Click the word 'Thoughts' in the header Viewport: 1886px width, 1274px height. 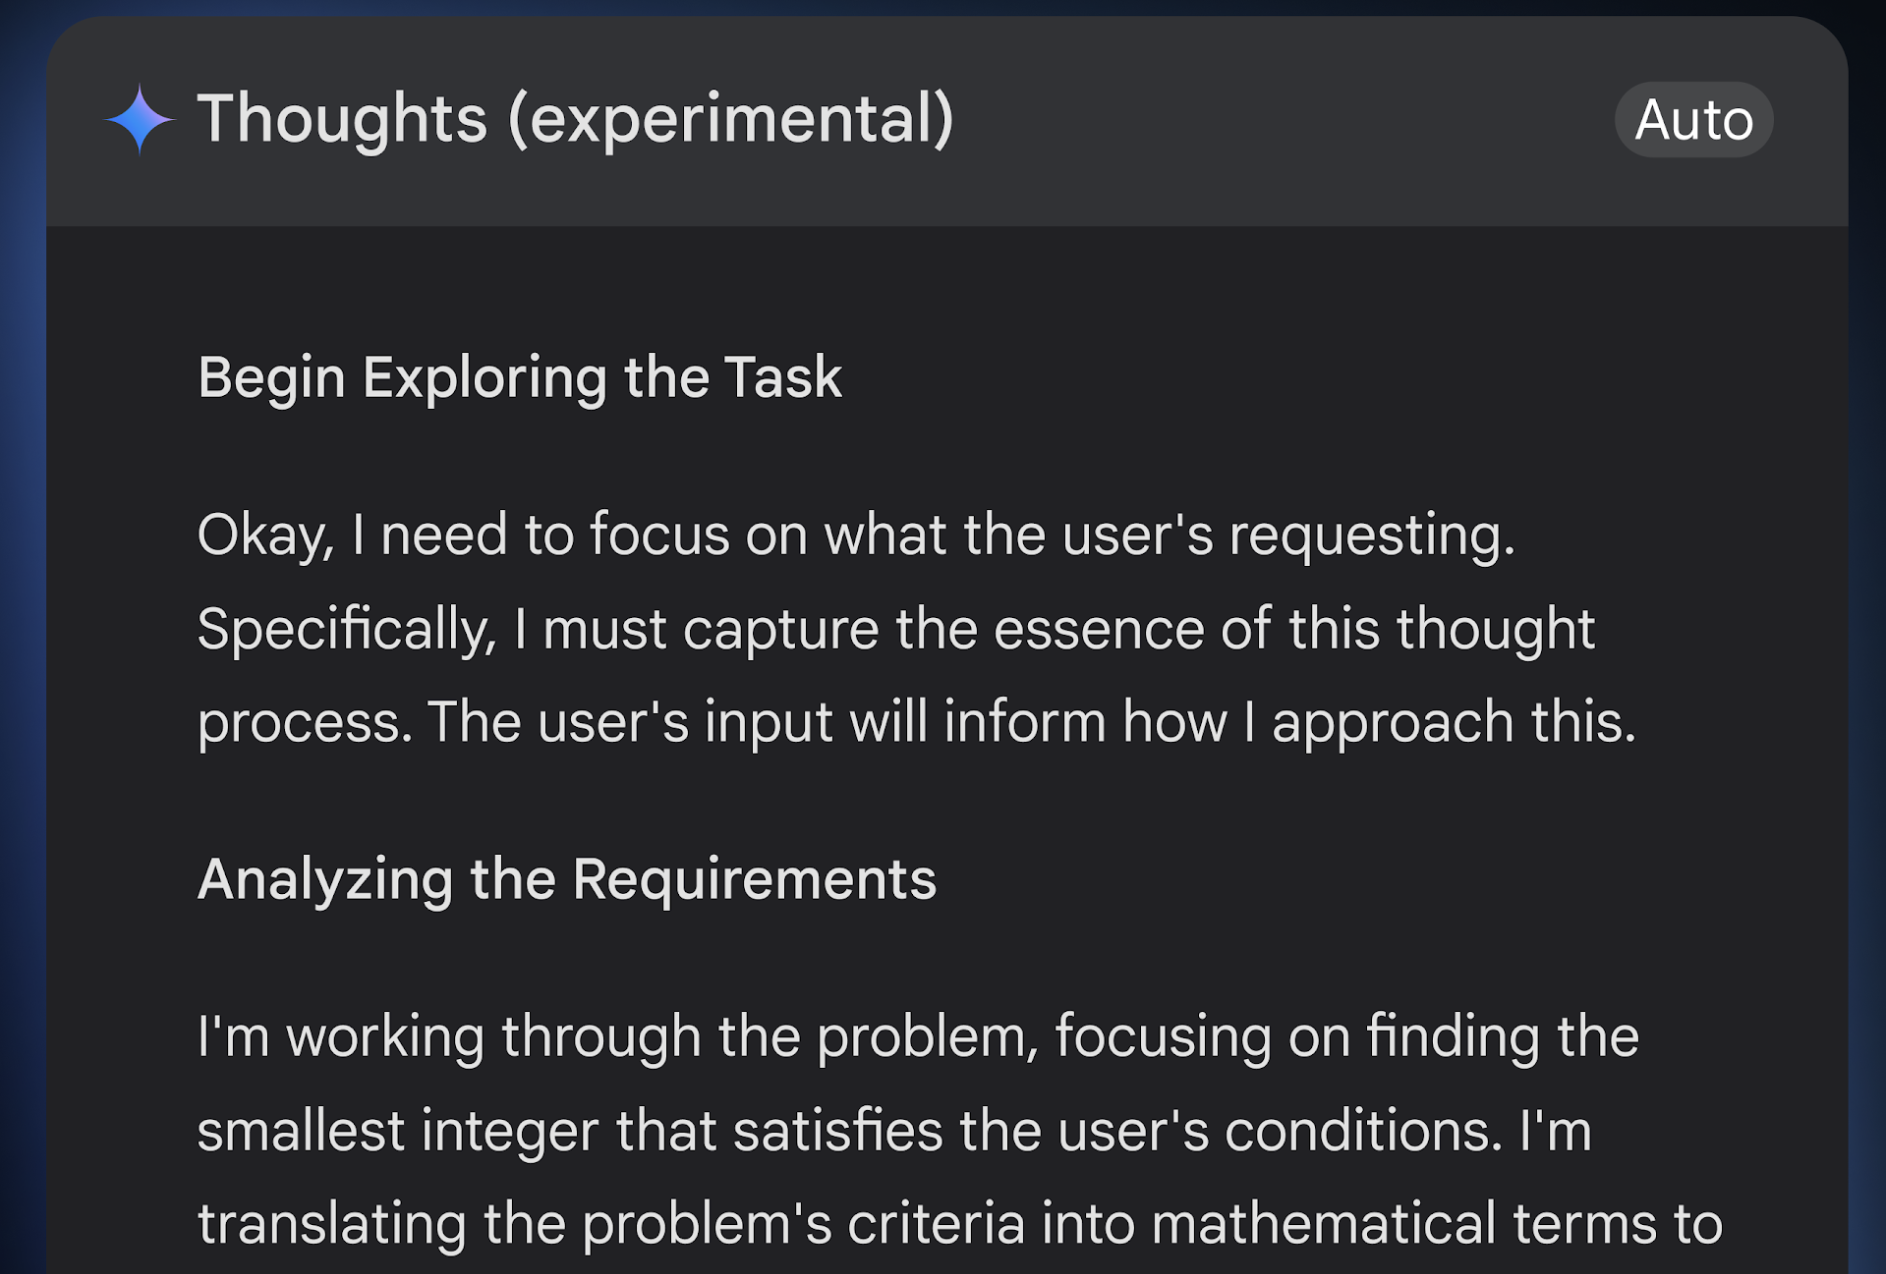tap(342, 118)
